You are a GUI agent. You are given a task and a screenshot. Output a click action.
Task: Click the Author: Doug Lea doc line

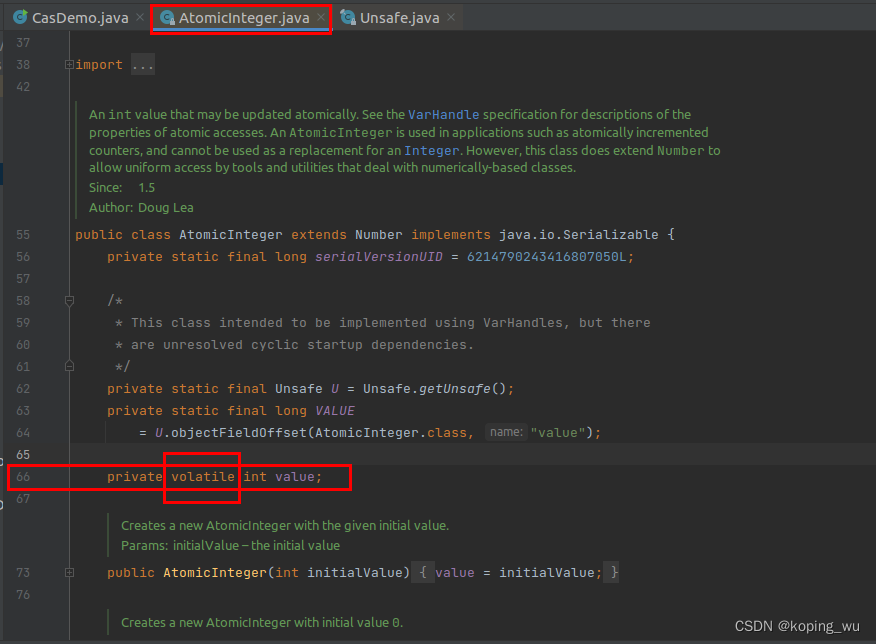coord(141,208)
